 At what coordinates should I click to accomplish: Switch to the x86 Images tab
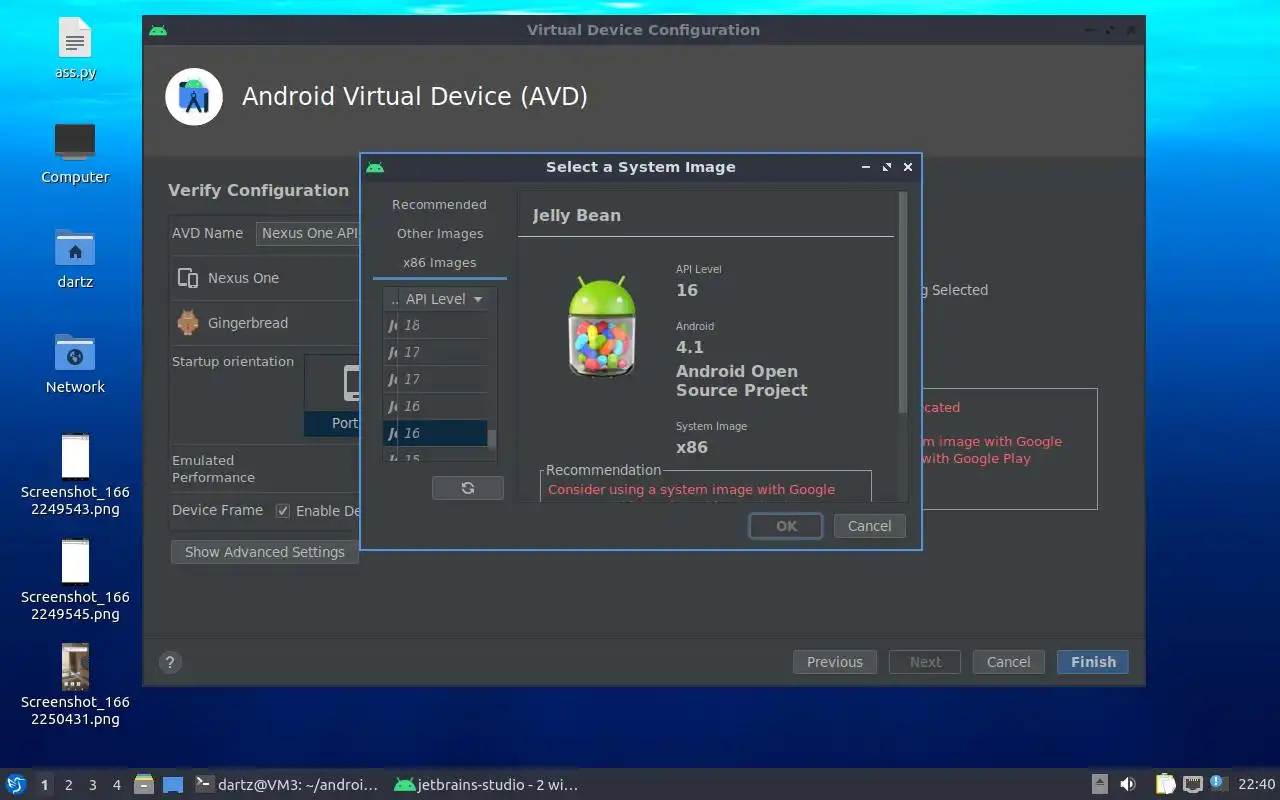439,263
